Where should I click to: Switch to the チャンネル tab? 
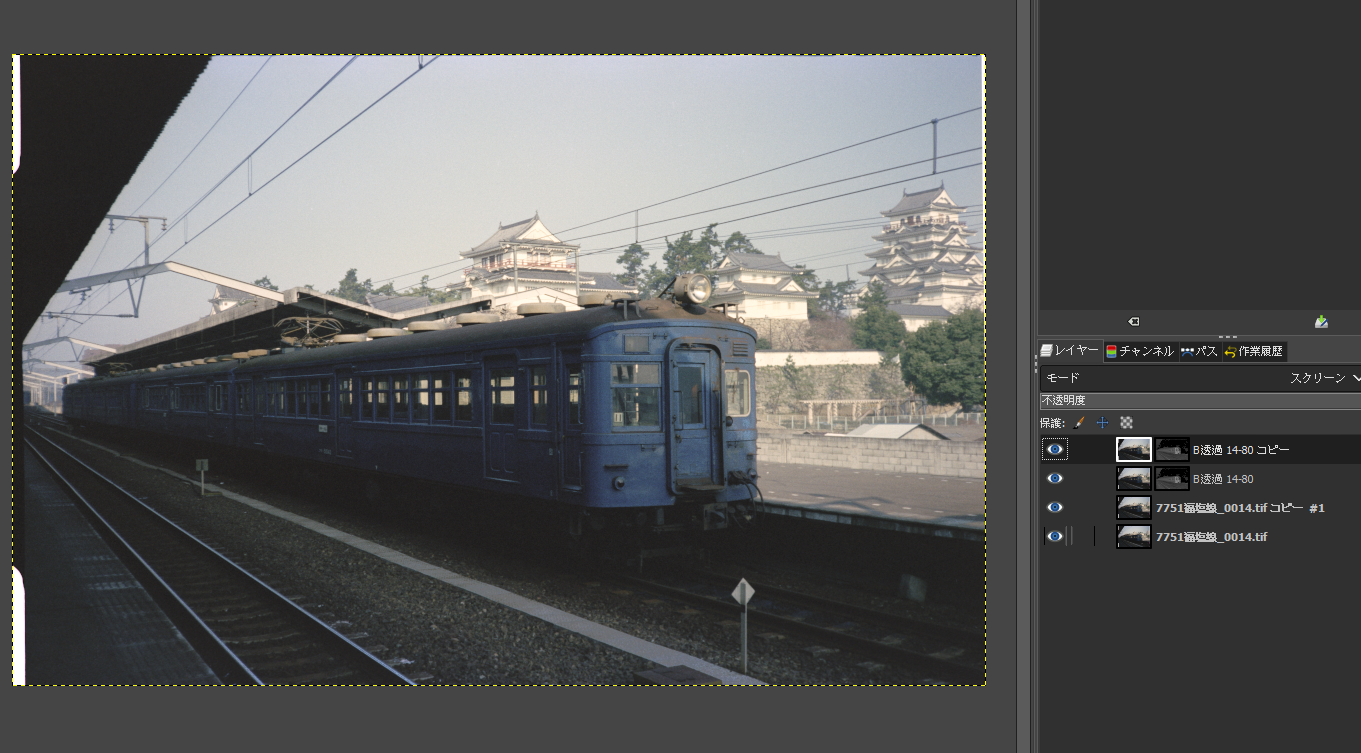tap(1139, 351)
